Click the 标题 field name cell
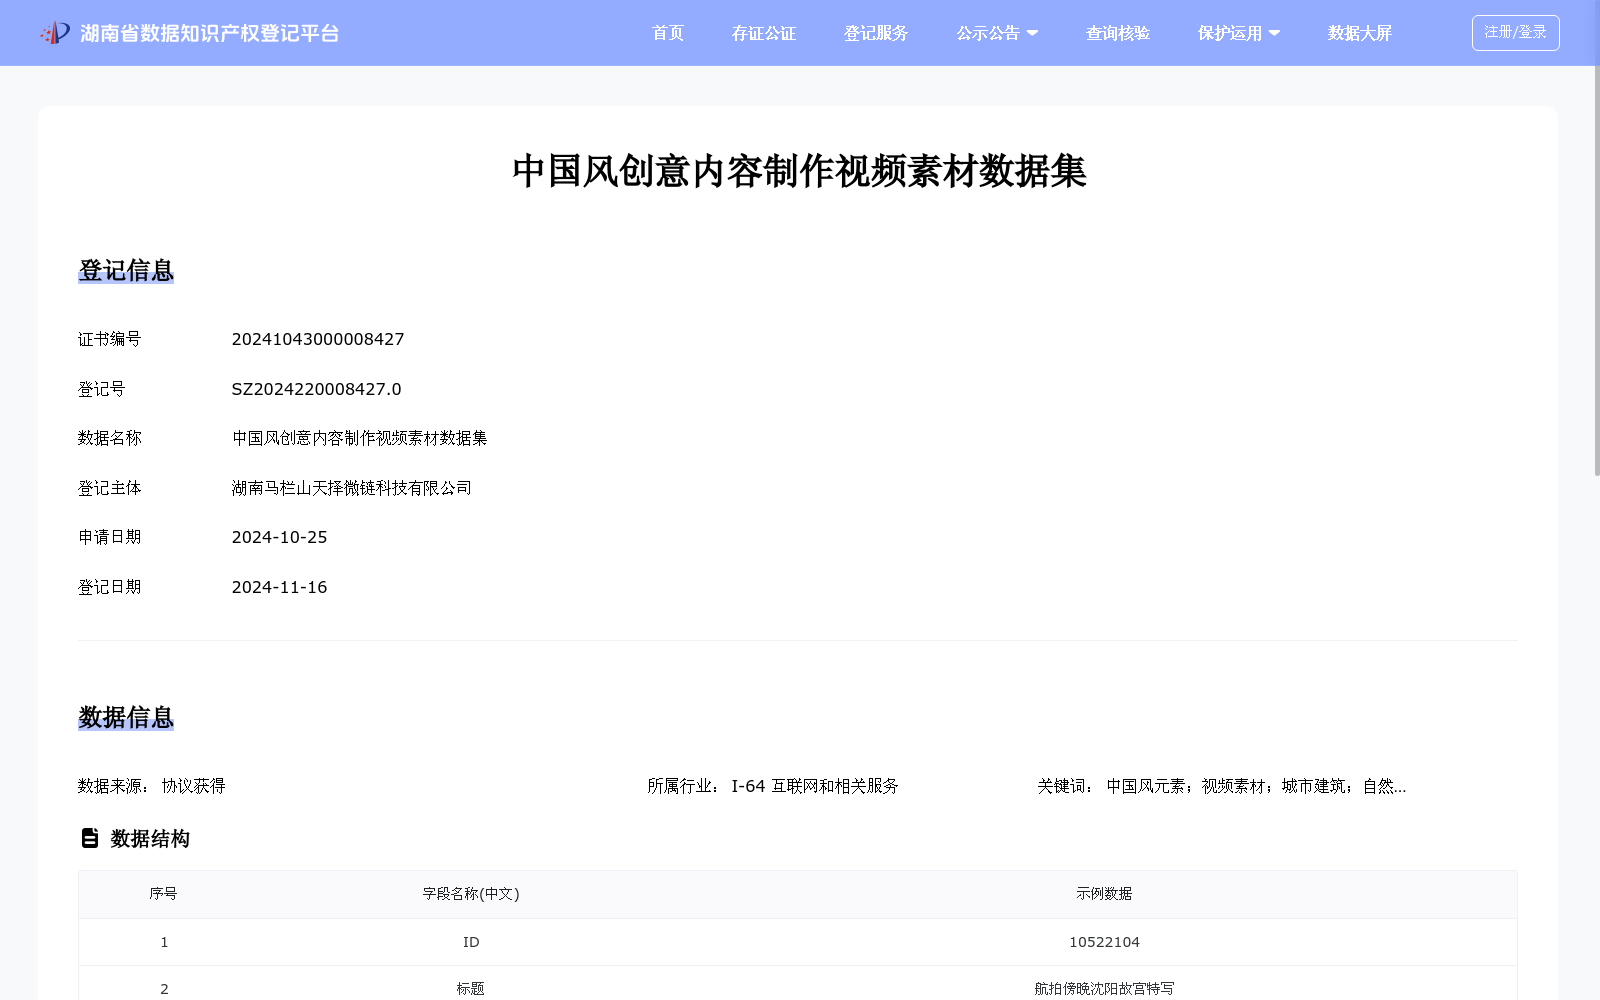Viewport: 1600px width, 1000px height. [x=471, y=989]
